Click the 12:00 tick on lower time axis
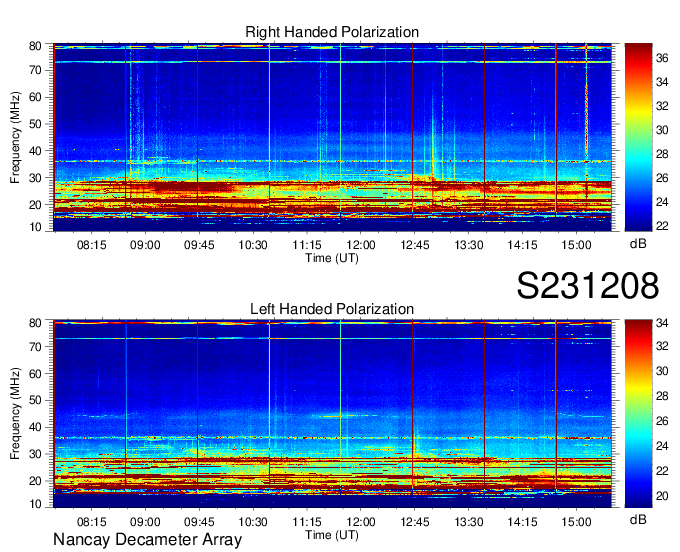 361,522
